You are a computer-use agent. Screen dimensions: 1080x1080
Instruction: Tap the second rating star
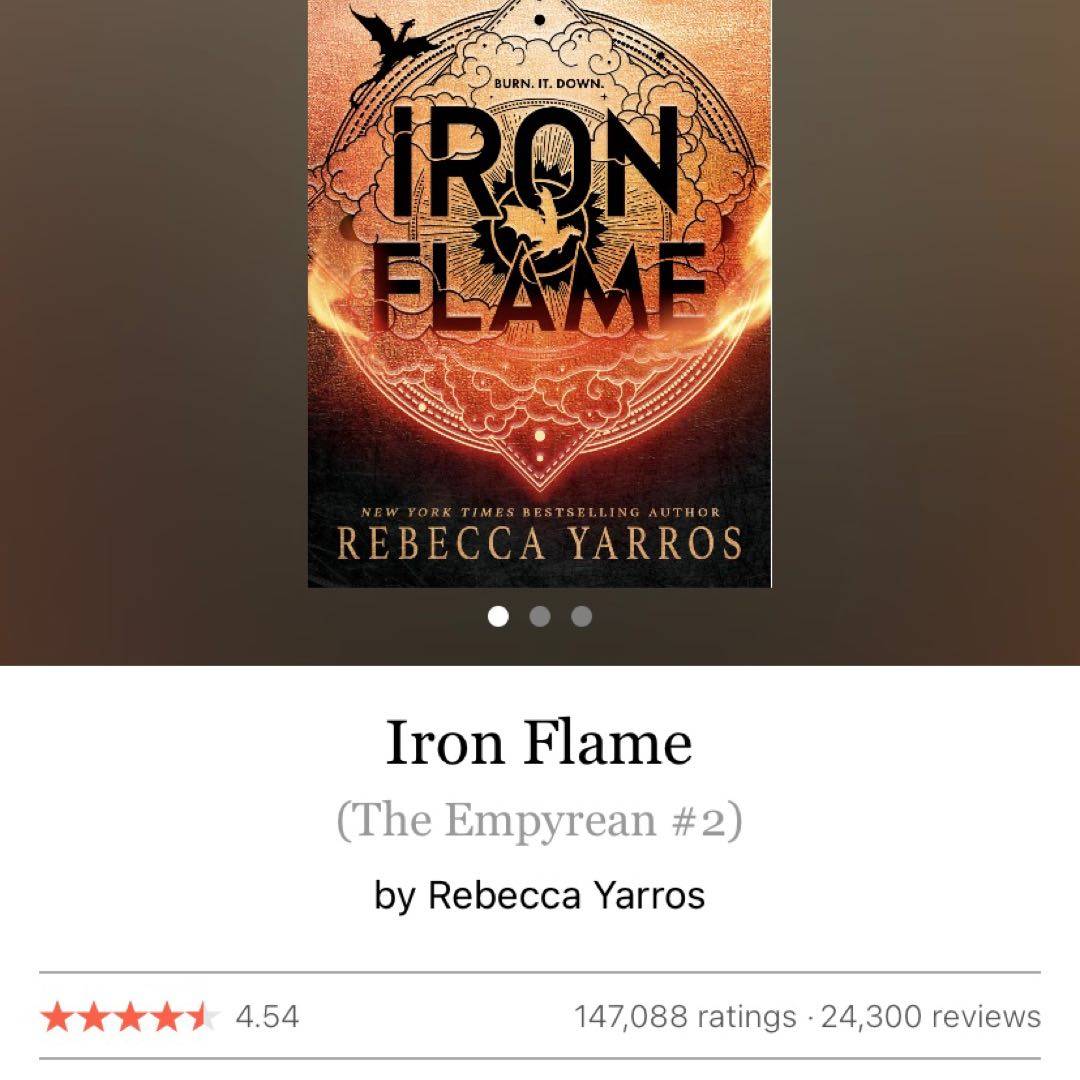pyautogui.click(x=94, y=1017)
